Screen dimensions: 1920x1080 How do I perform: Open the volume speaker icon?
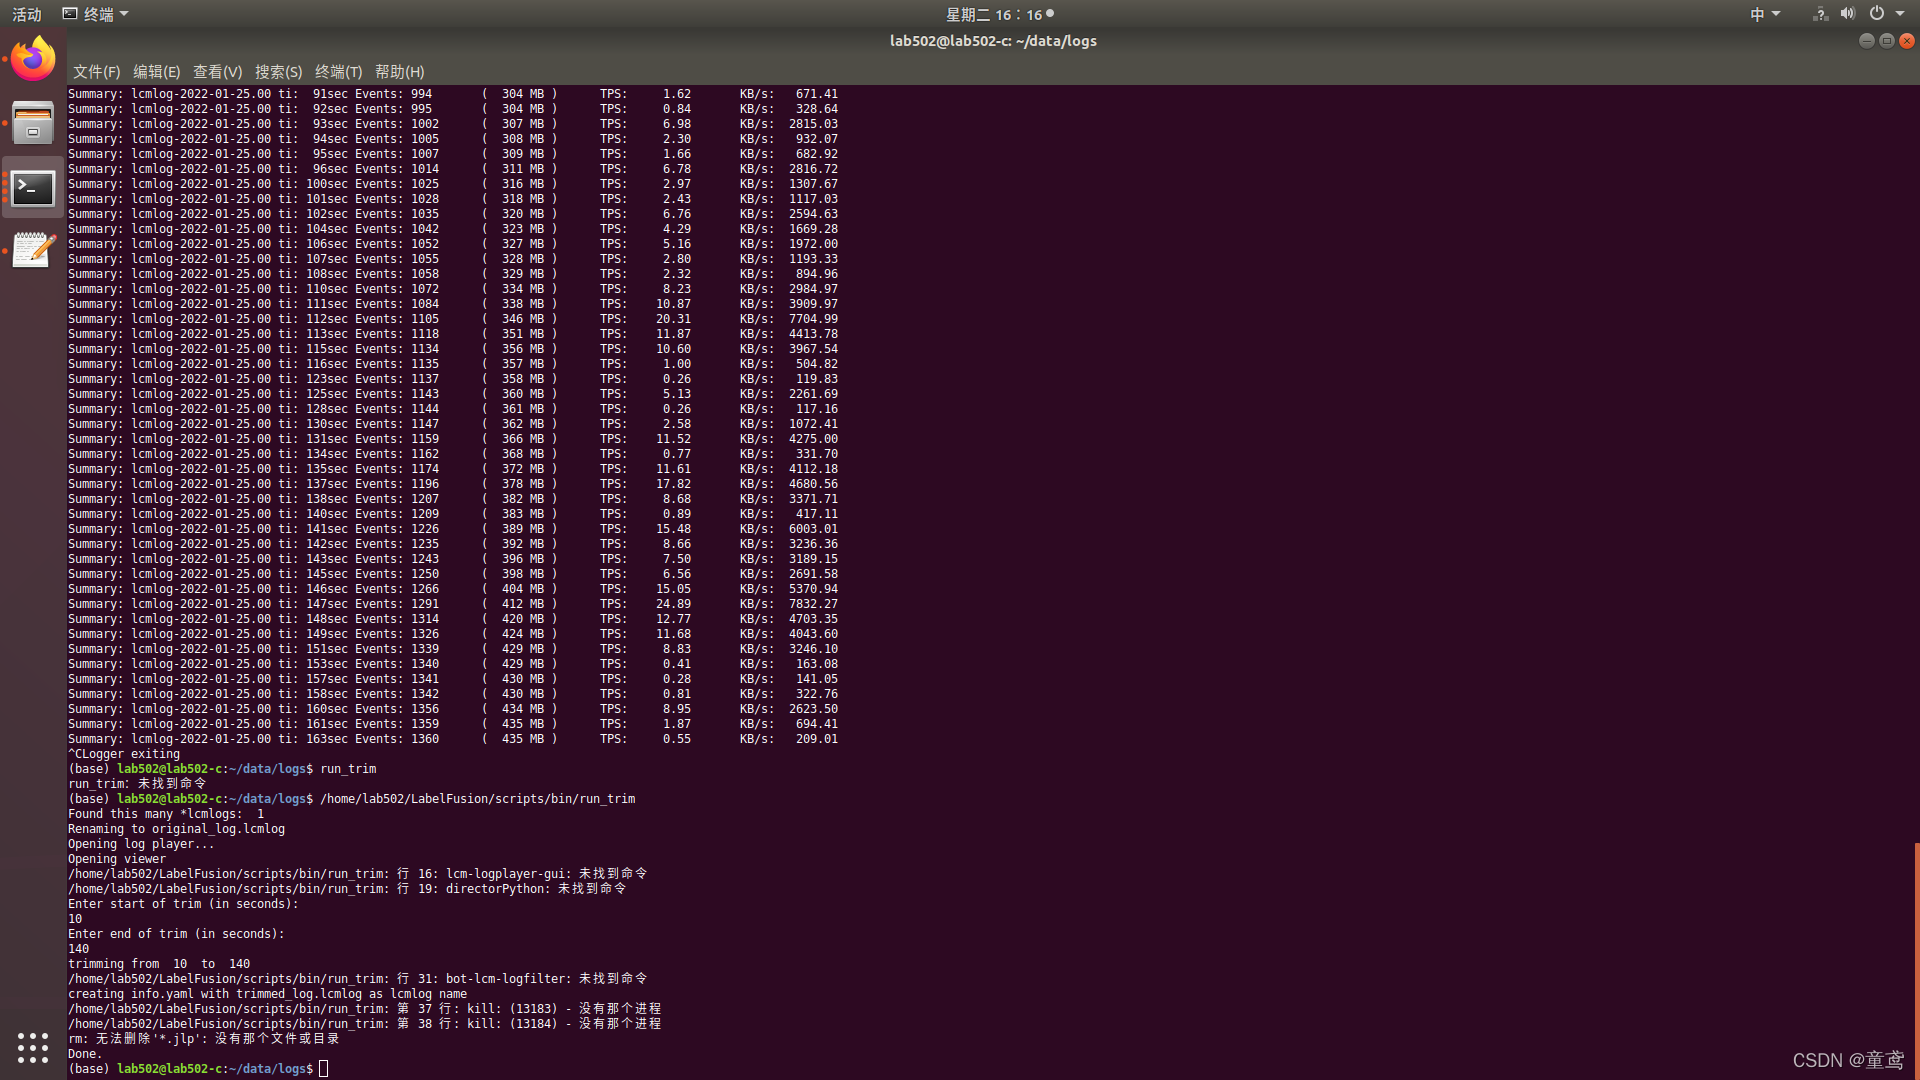pos(1847,14)
